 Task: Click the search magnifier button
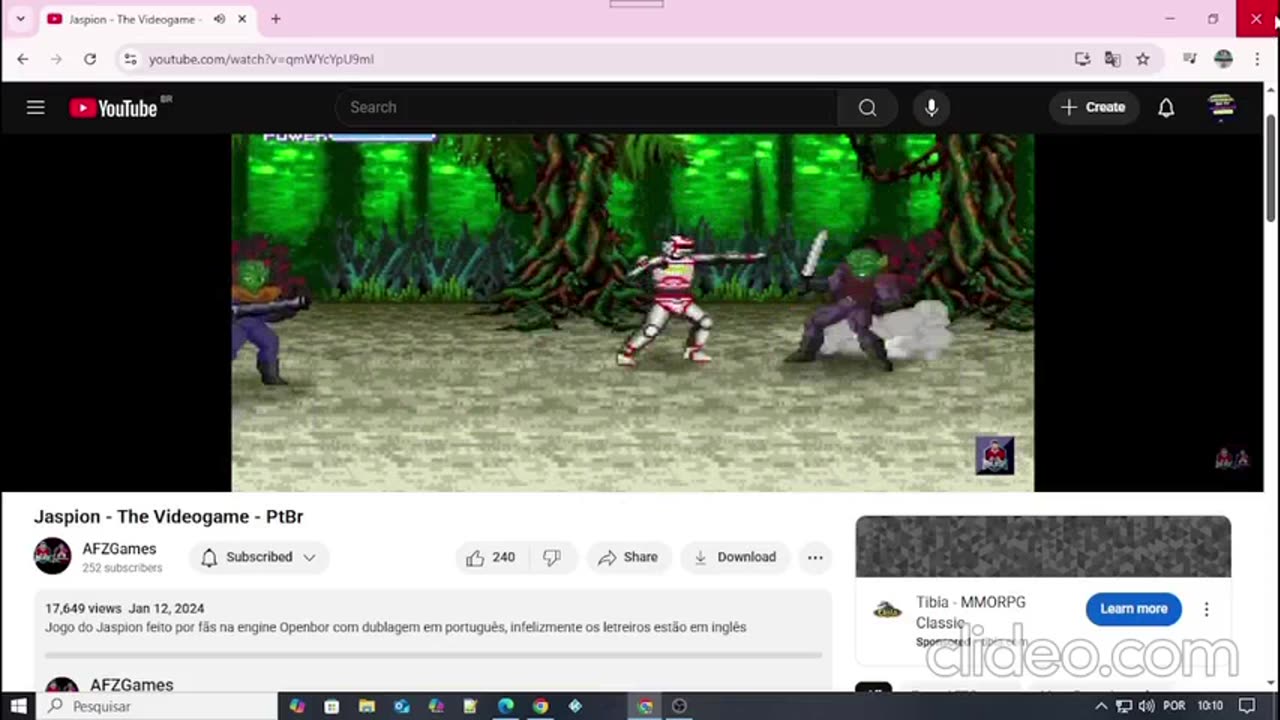(867, 107)
